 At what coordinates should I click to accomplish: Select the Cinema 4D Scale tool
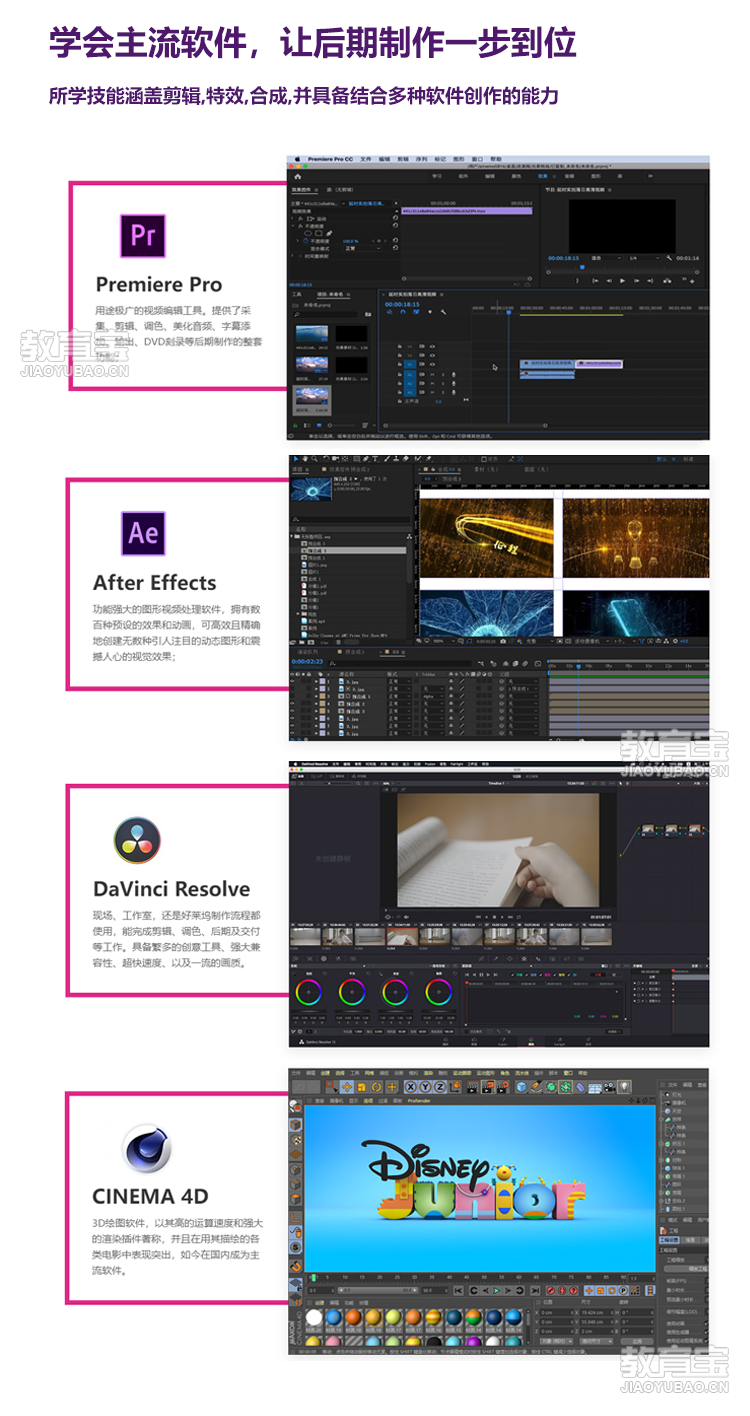point(361,1087)
